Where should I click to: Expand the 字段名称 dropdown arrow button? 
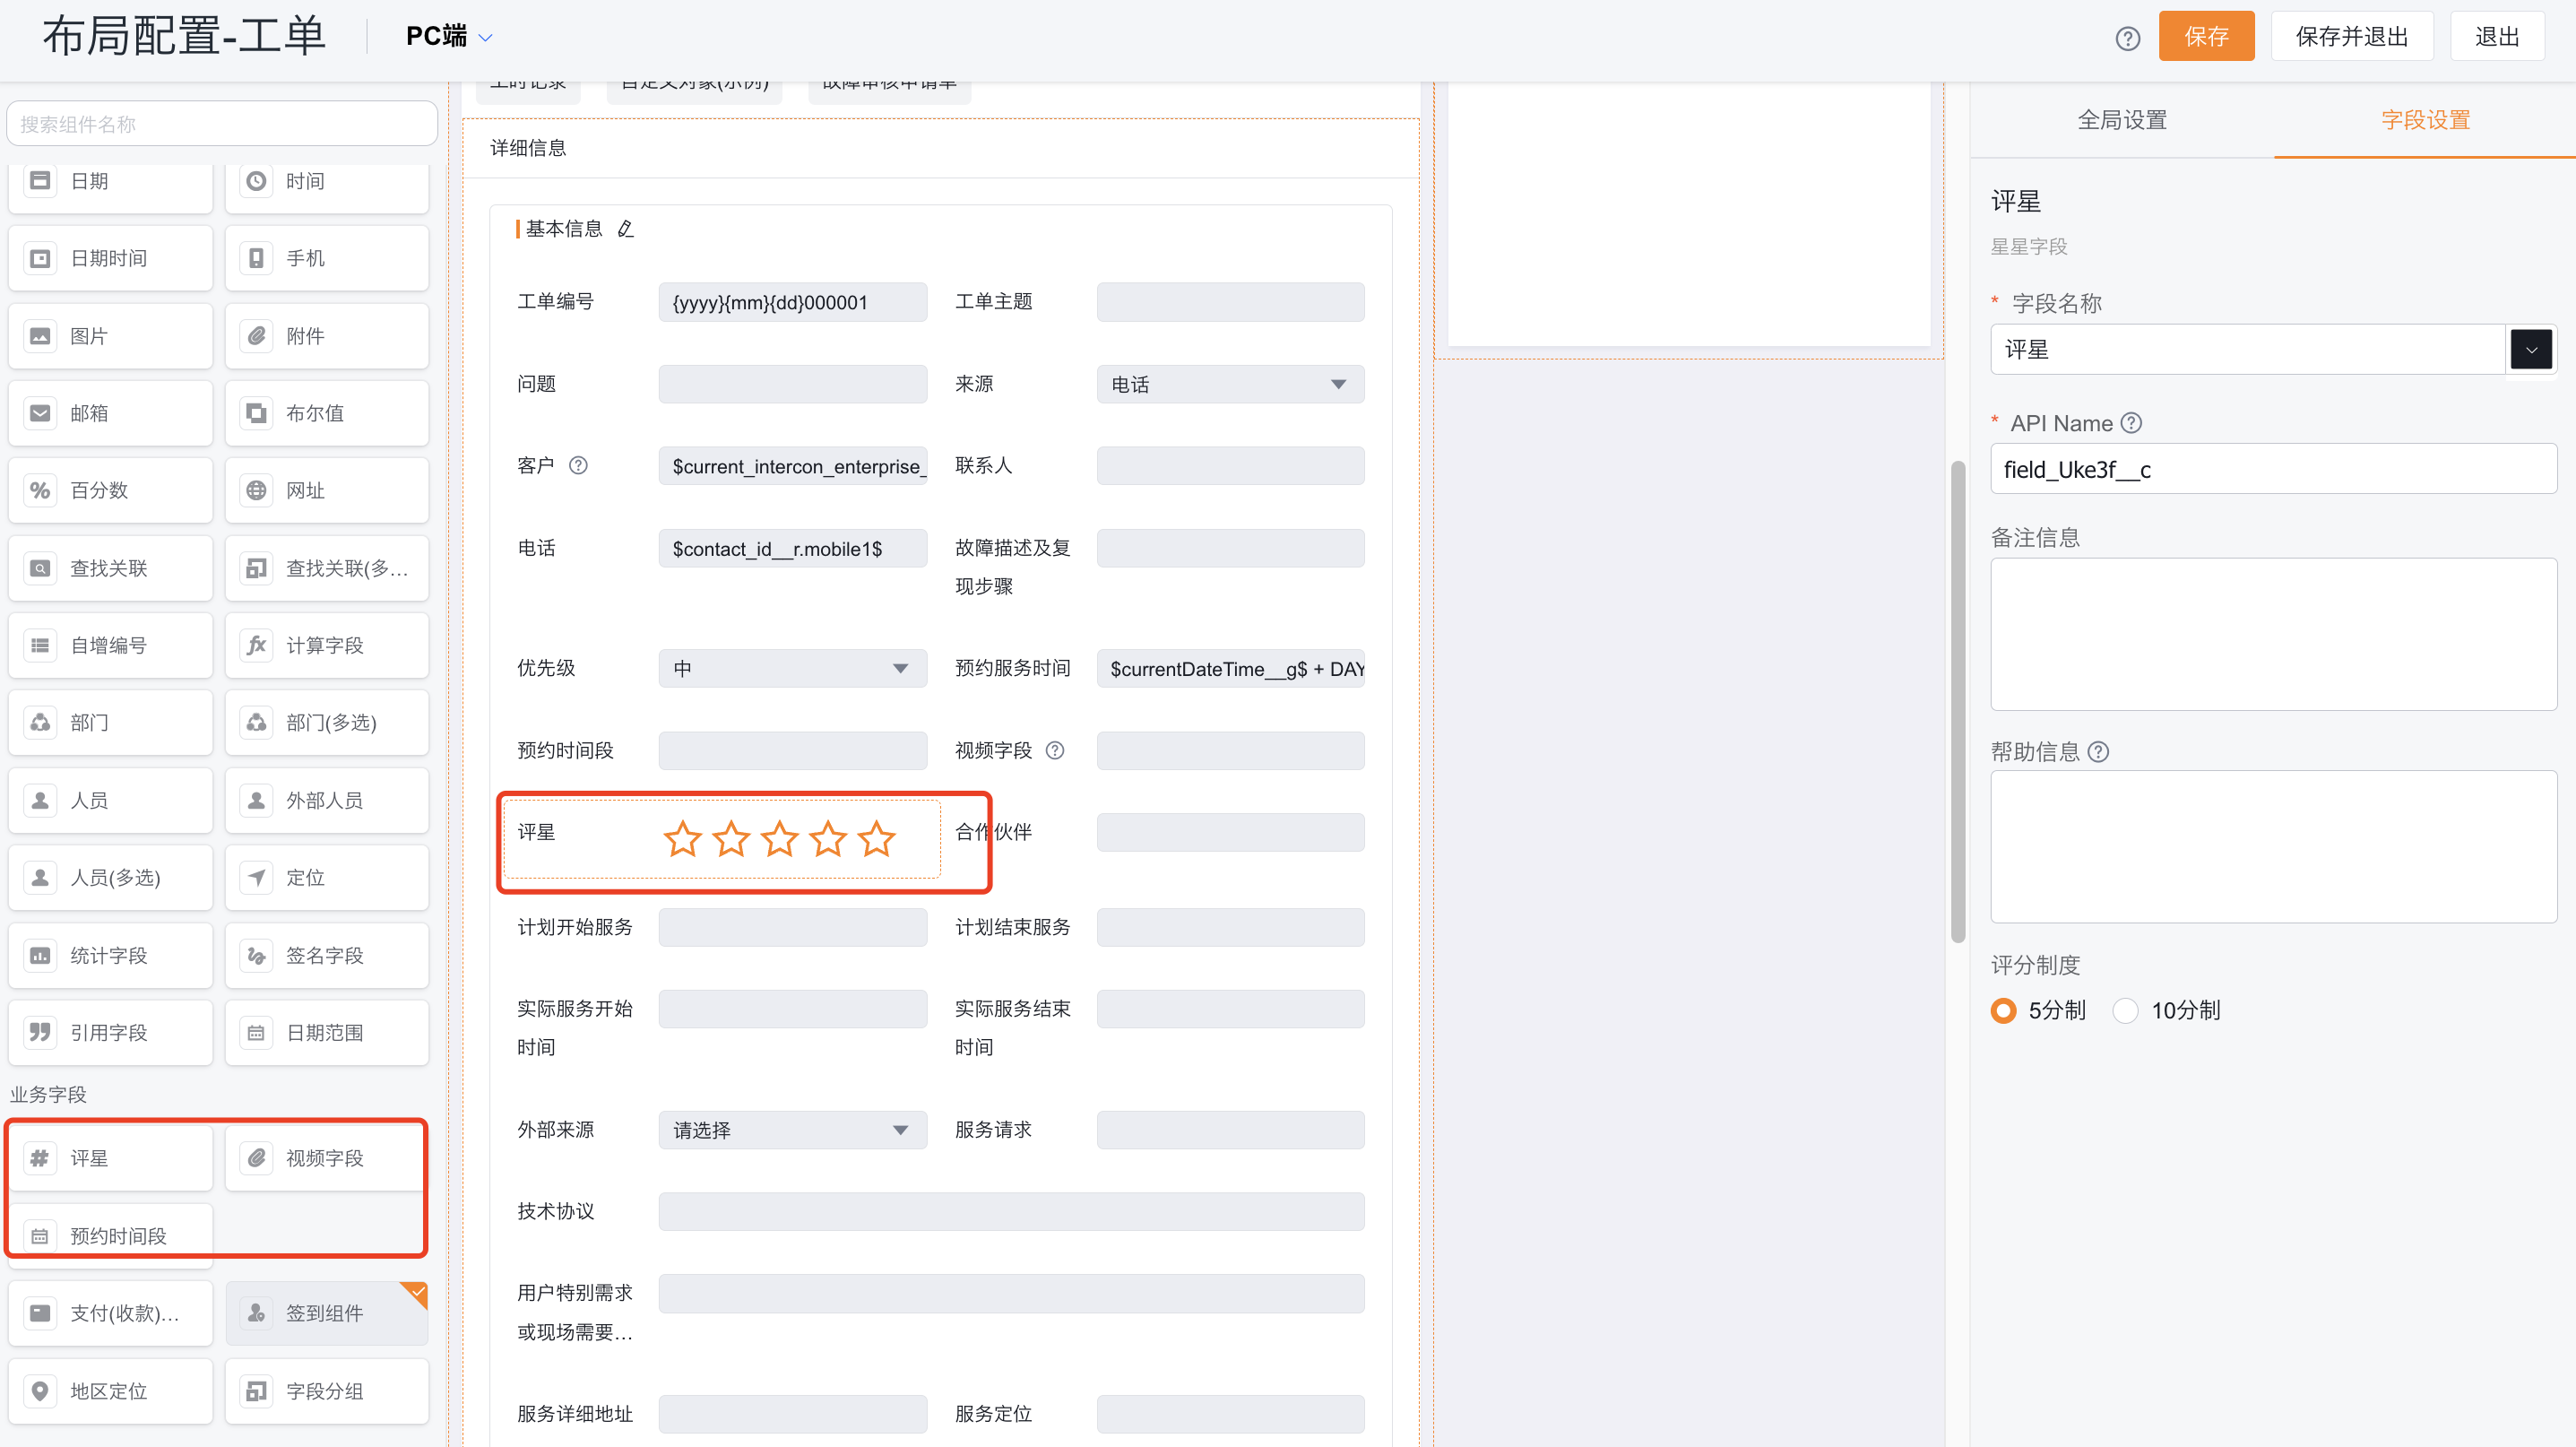click(2530, 350)
